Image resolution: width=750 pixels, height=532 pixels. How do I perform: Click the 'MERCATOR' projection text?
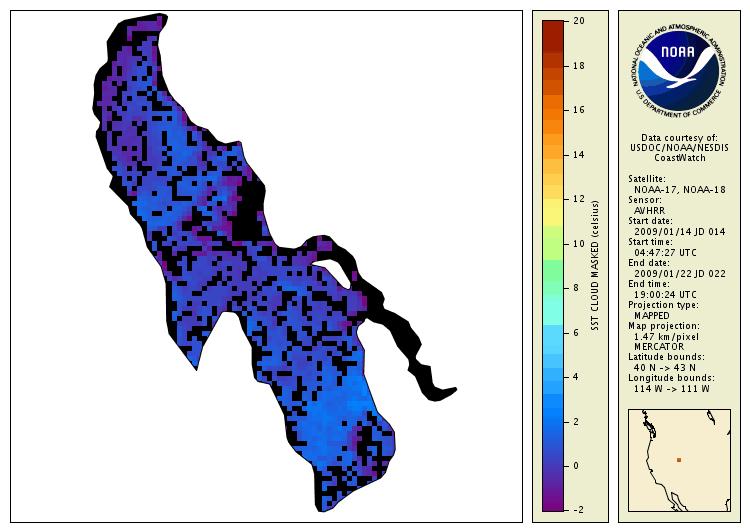click(659, 347)
